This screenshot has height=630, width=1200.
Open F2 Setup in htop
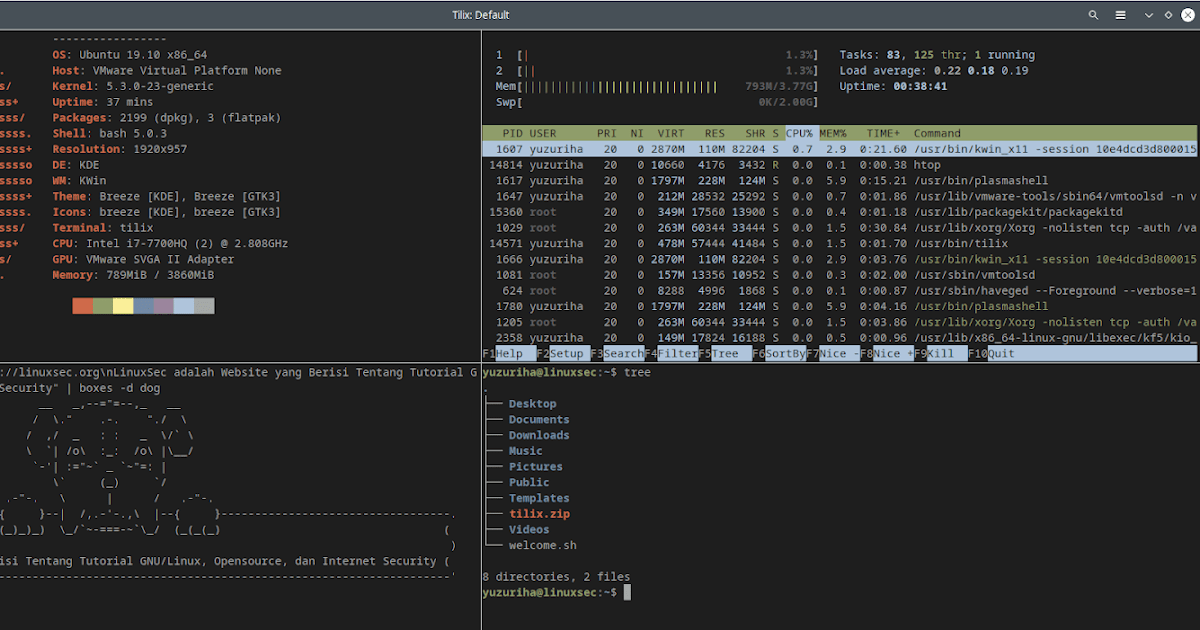tap(566, 353)
